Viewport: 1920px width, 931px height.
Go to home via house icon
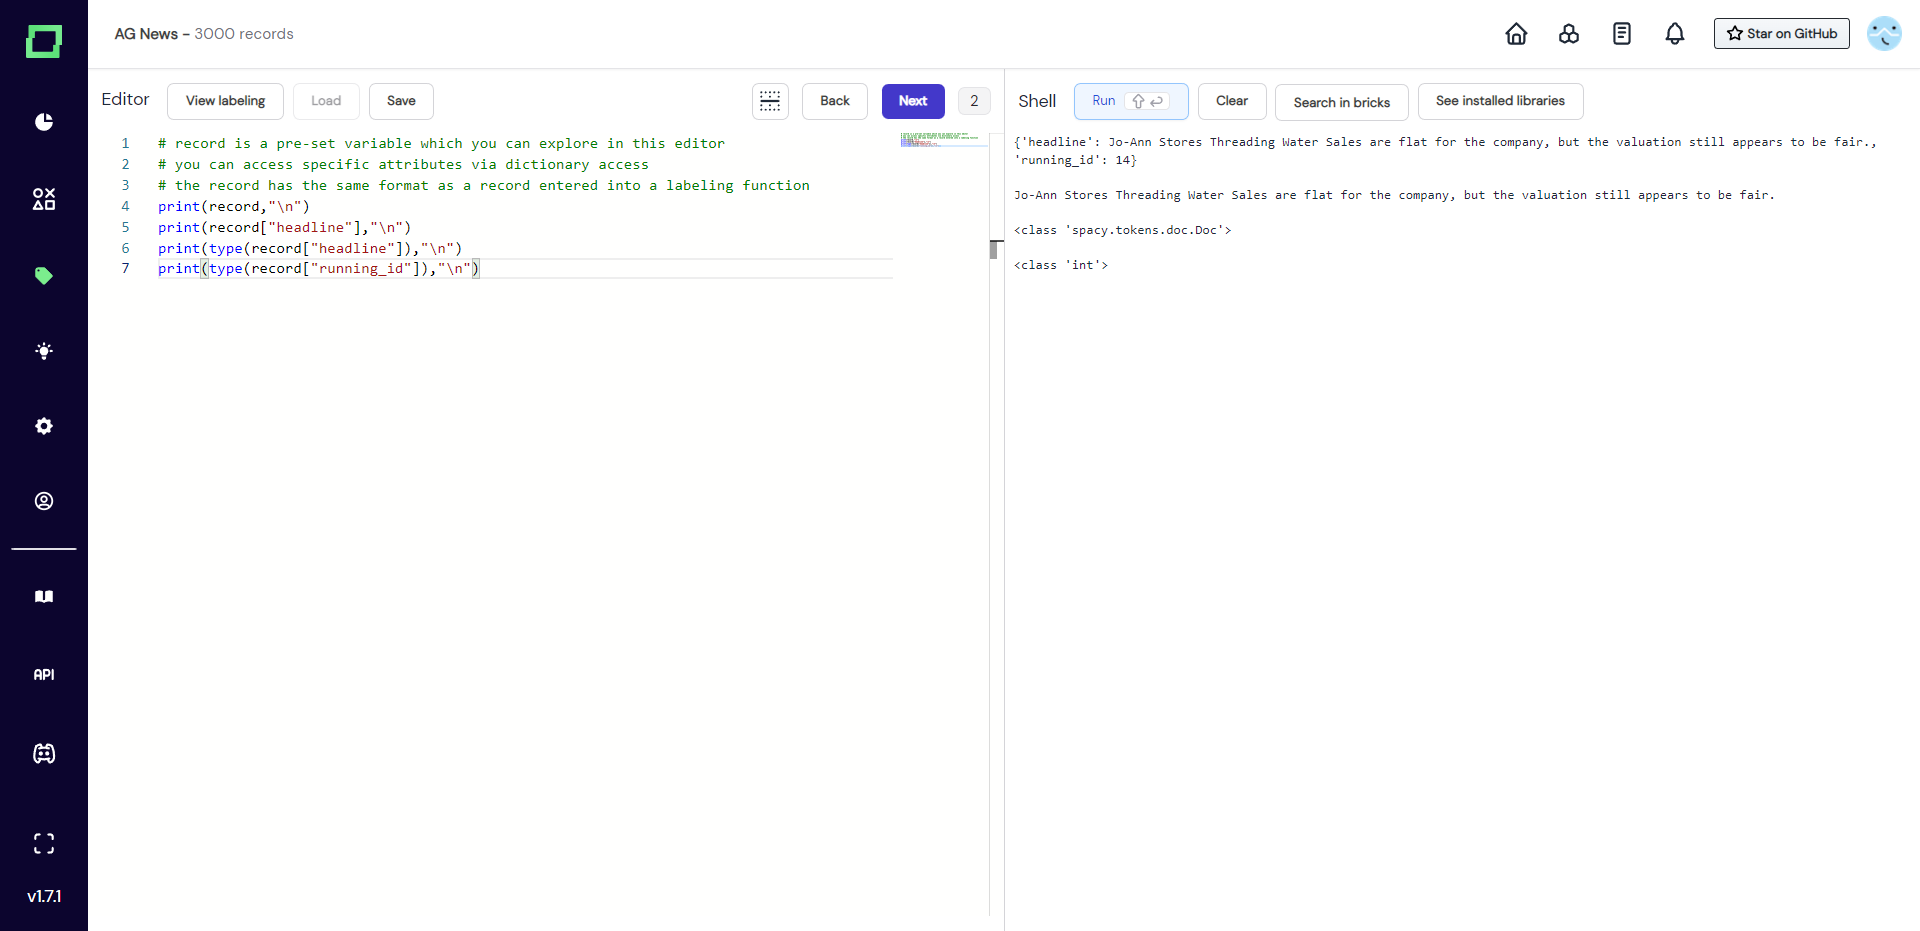pos(1516,34)
